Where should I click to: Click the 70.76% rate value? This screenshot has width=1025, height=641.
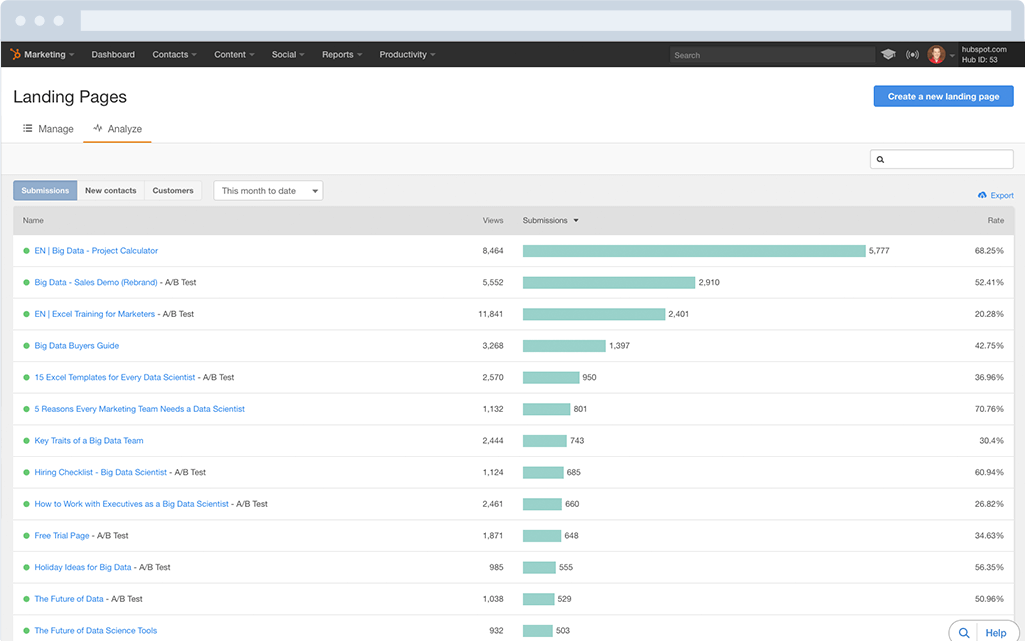pos(989,409)
